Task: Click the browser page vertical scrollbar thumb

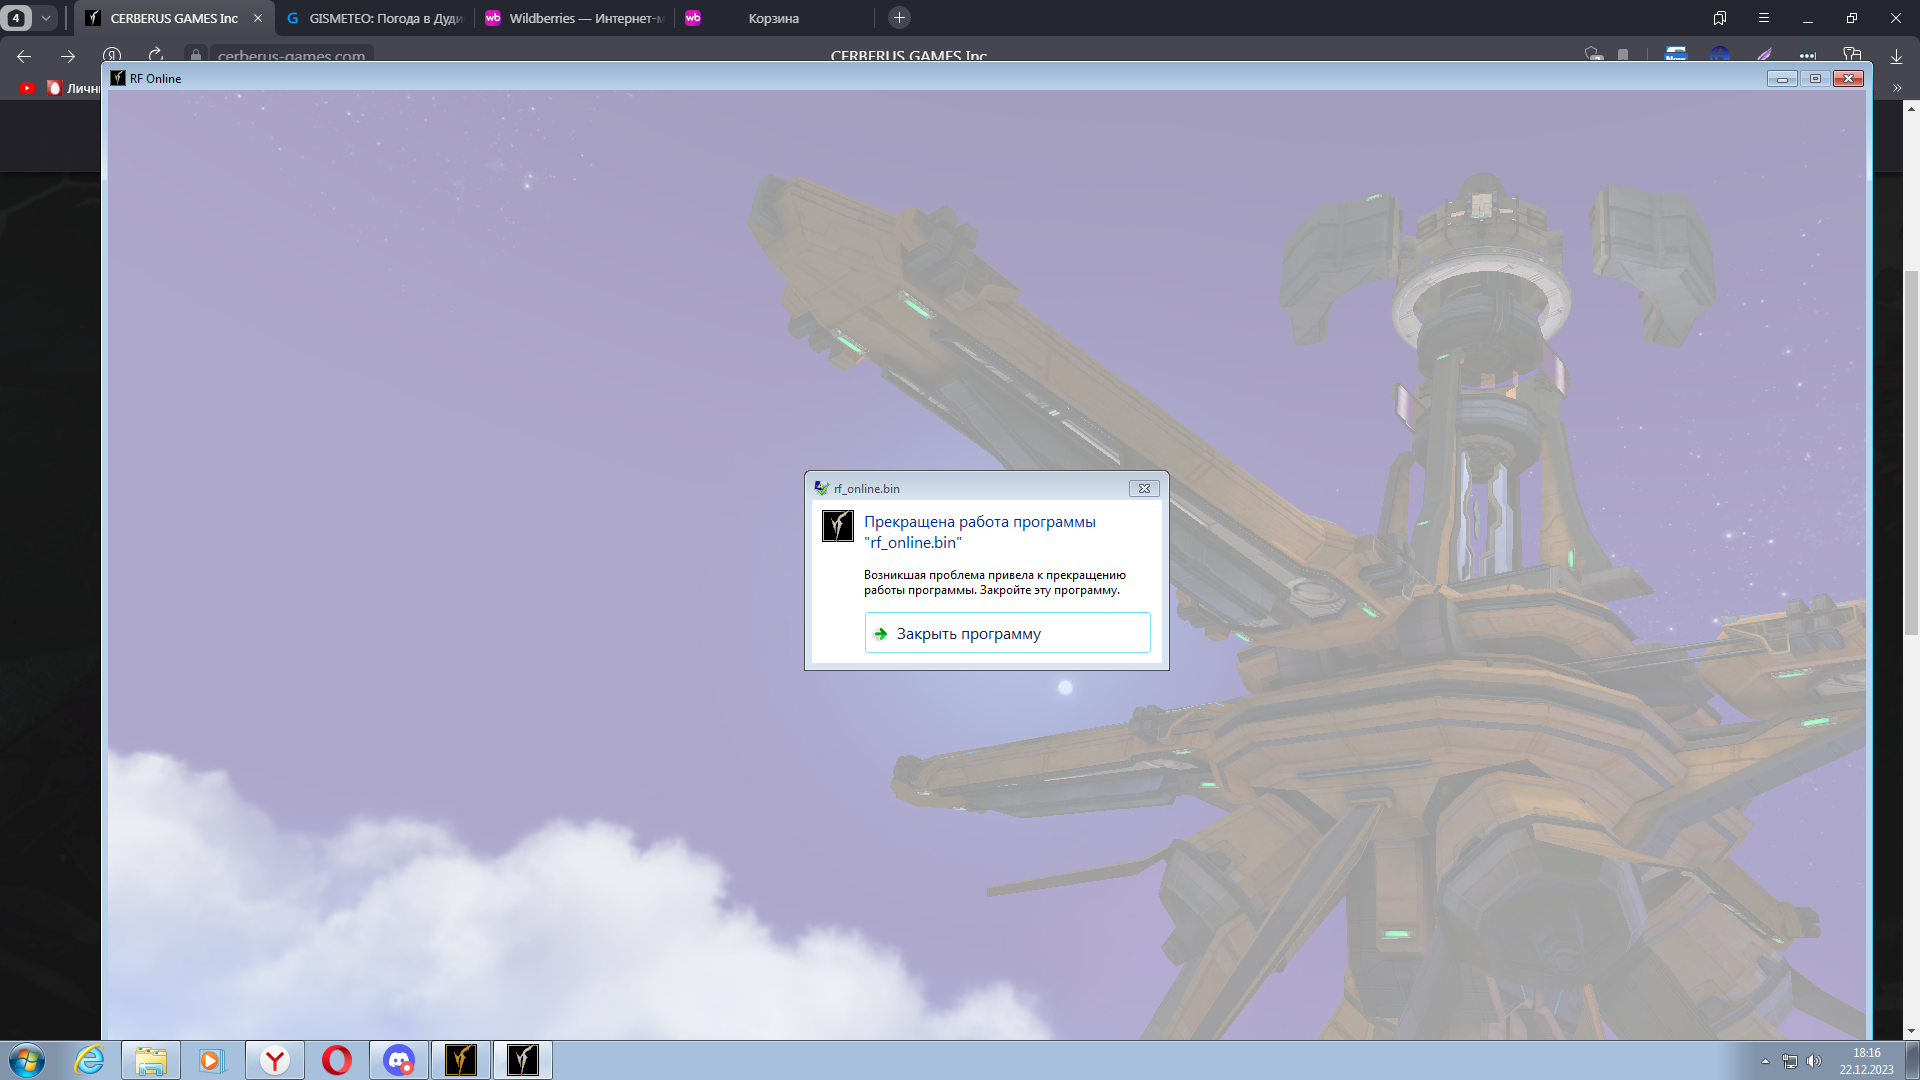Action: click(1911, 452)
